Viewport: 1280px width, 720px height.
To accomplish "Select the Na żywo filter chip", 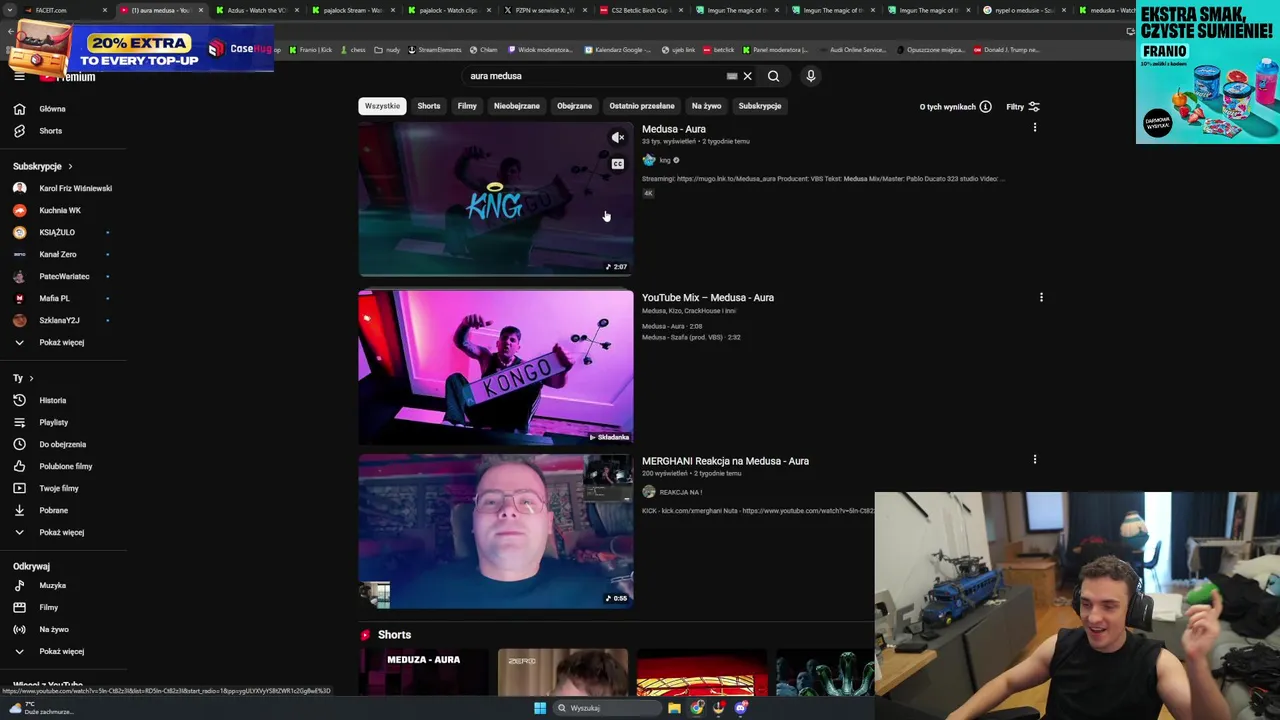I will (706, 106).
